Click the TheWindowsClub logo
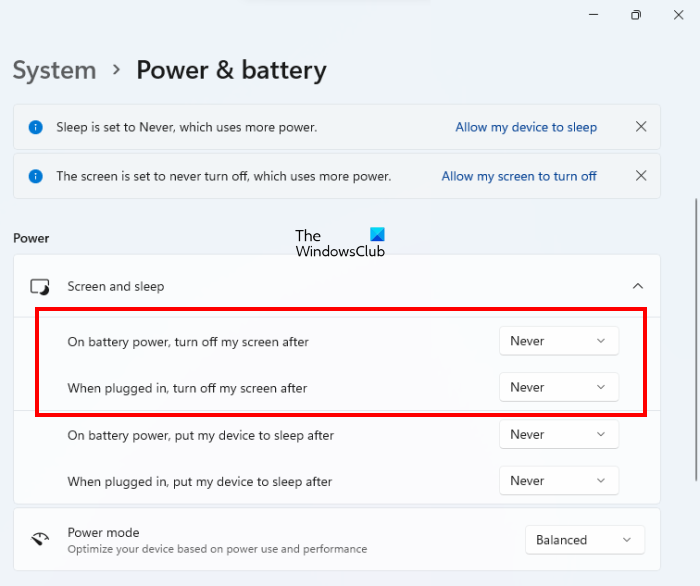Screen dimensions: 700x586 coord(340,243)
